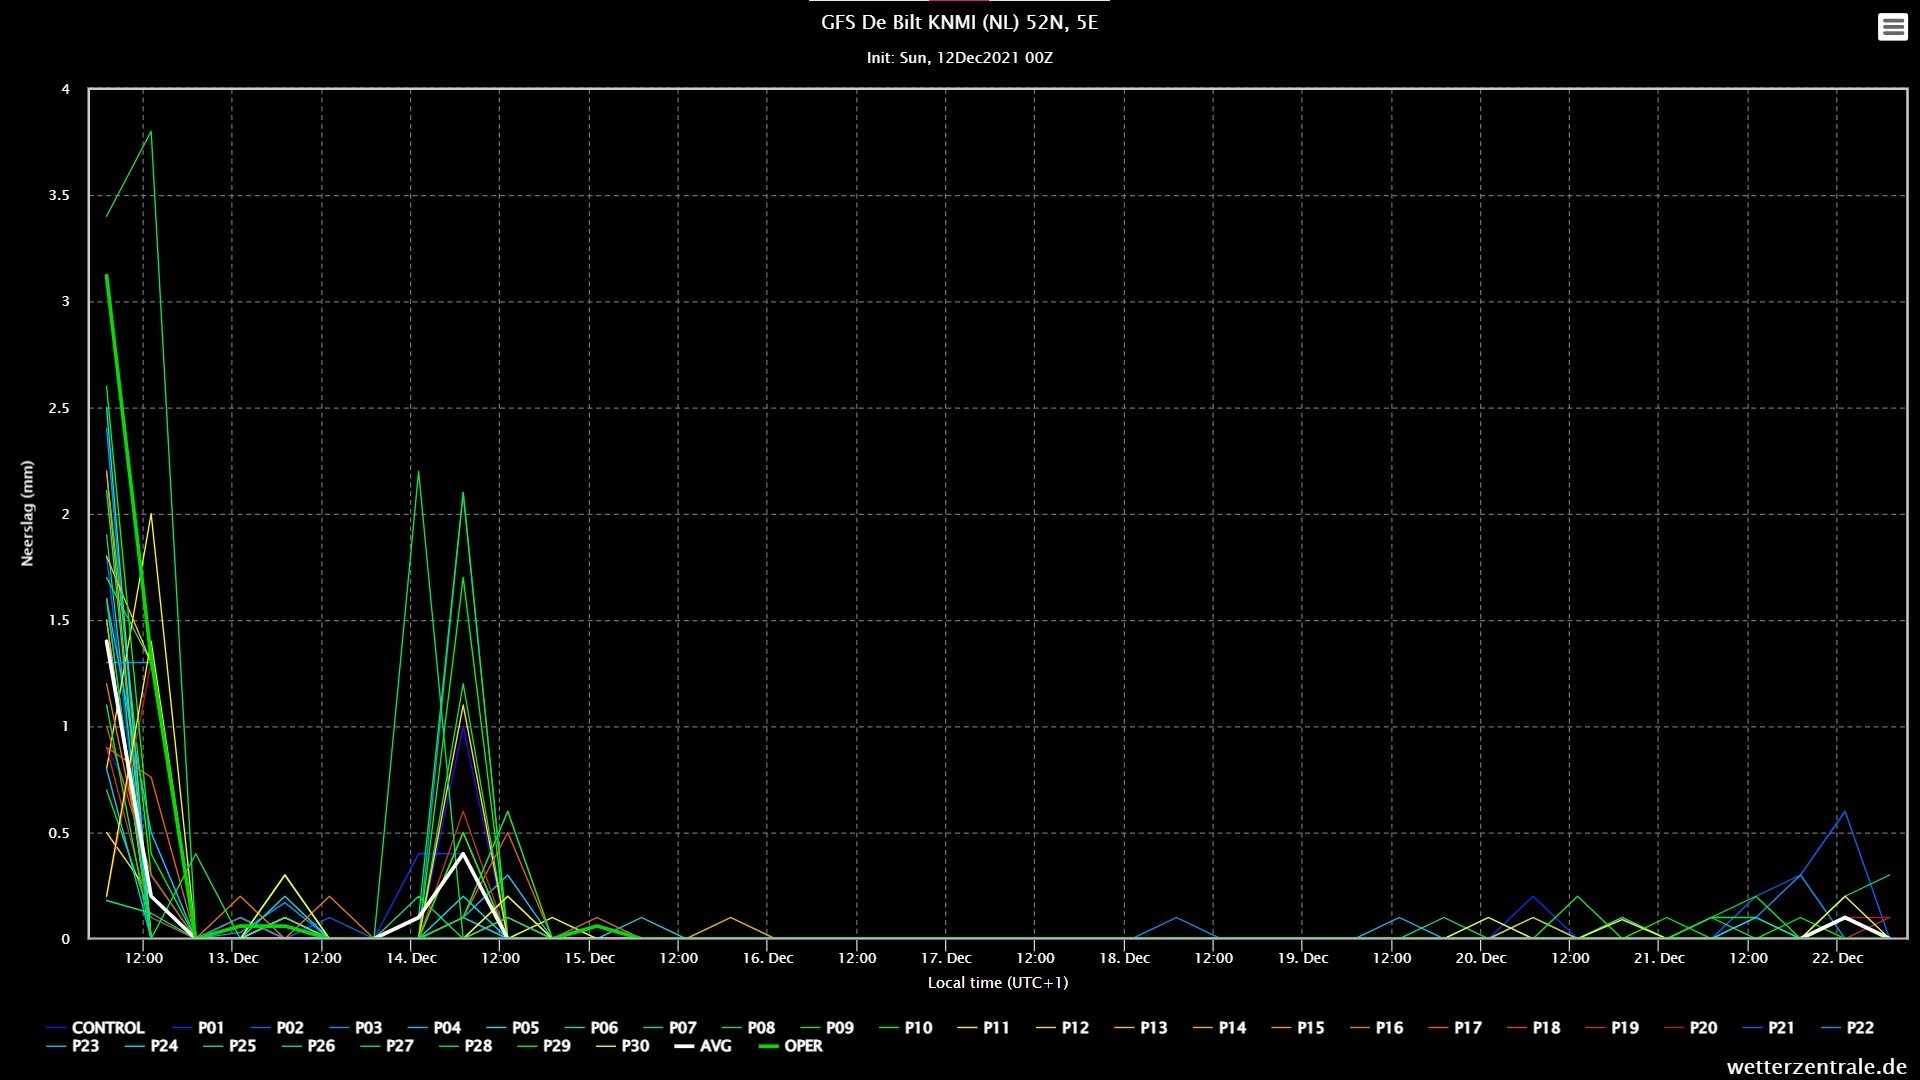
Task: Toggle legend entry P18
Action: [1534, 1028]
